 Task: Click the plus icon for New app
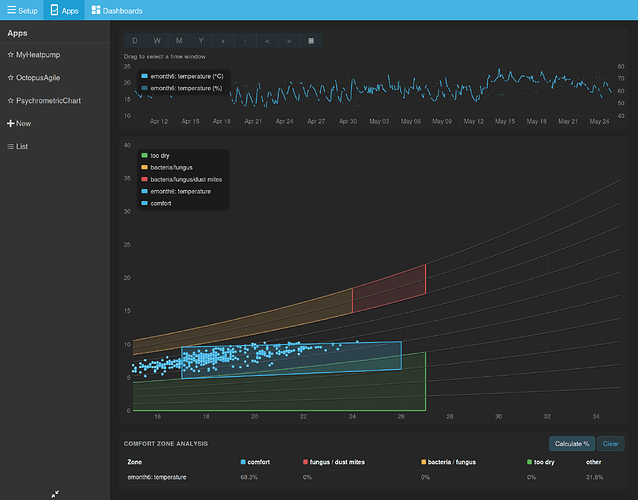point(11,123)
